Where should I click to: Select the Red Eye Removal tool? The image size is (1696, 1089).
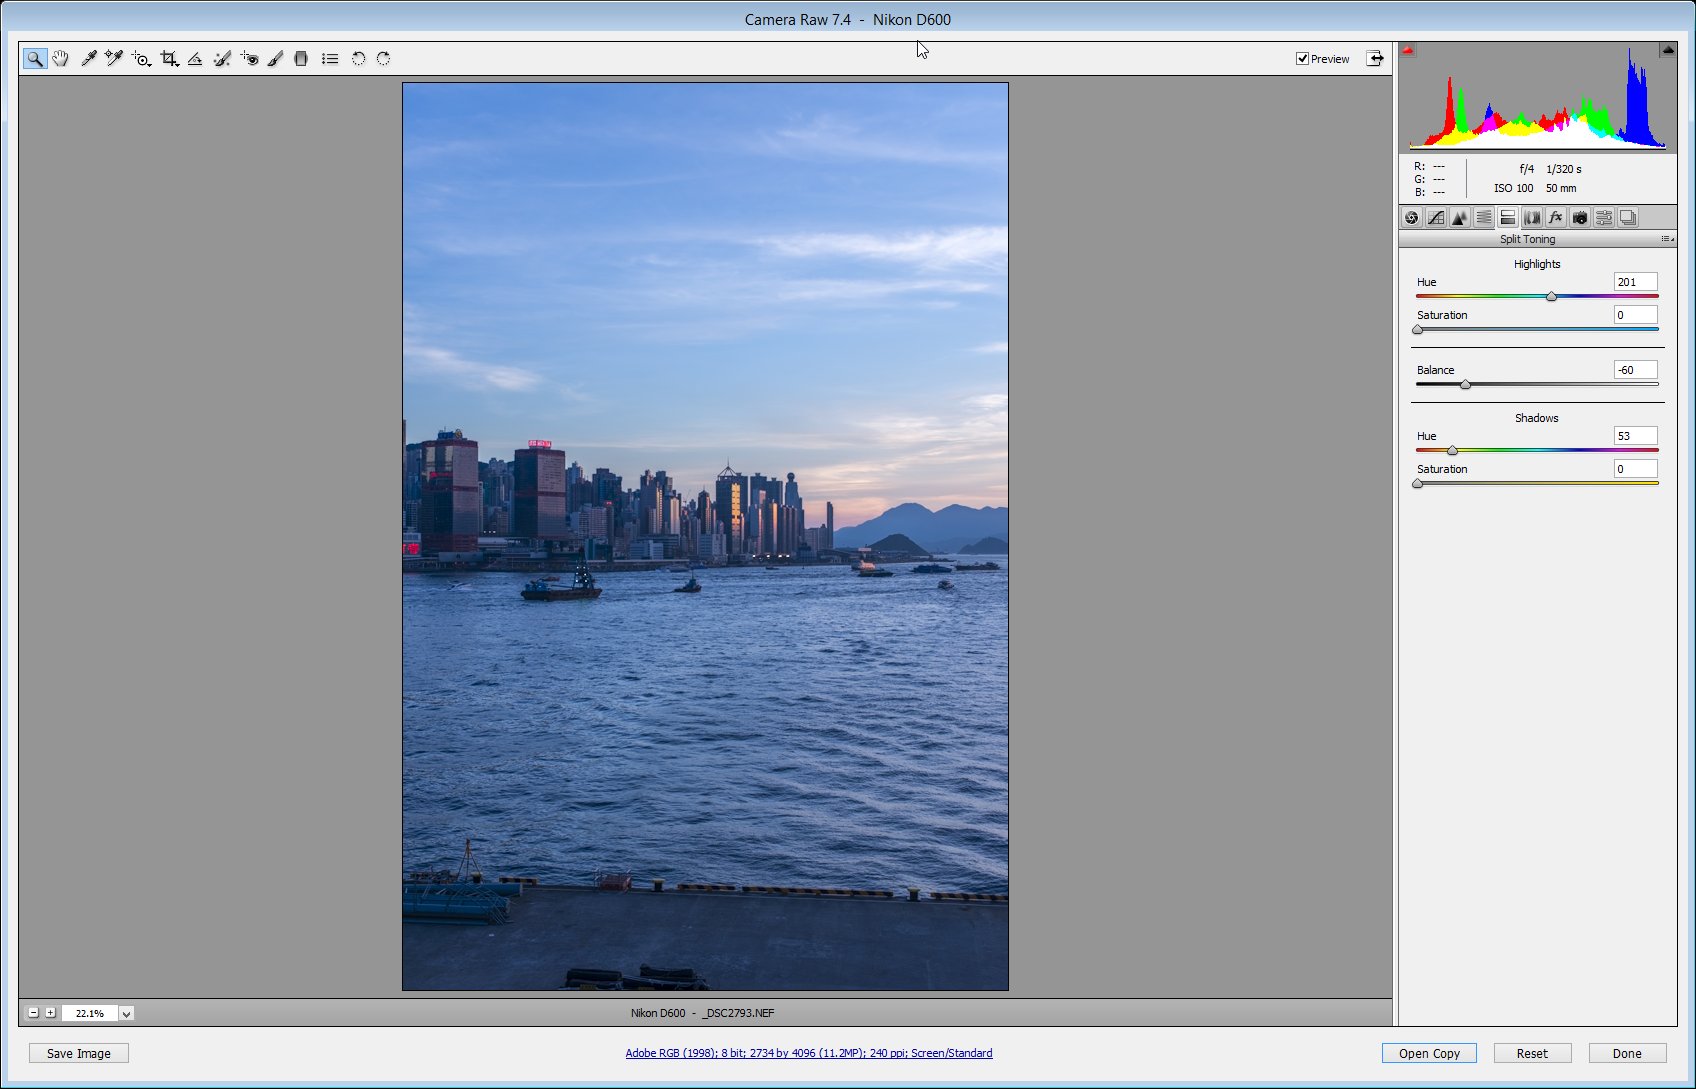tap(249, 59)
